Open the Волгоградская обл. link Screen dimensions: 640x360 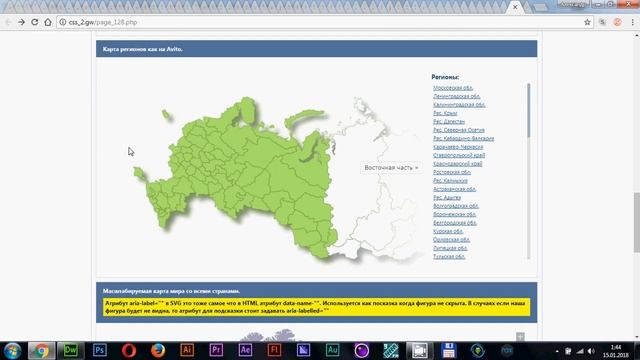(456, 206)
